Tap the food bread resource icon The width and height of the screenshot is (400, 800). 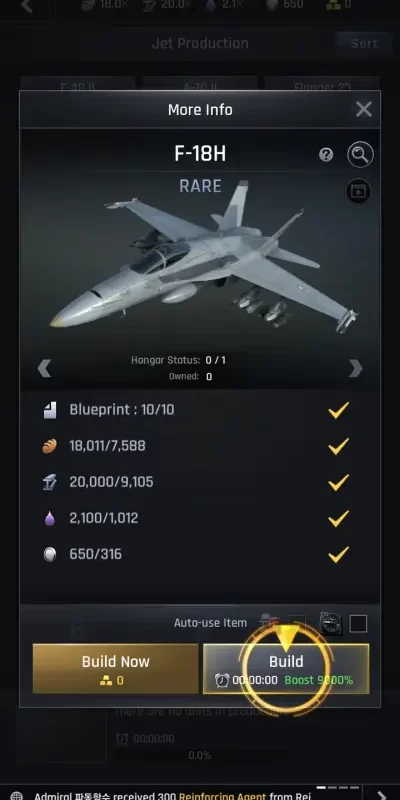click(49, 446)
